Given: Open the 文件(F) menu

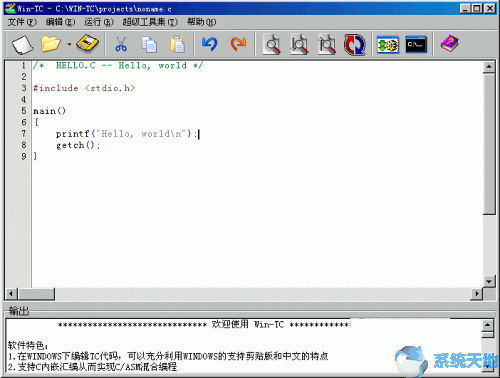Looking at the screenshot, I should point(22,22).
